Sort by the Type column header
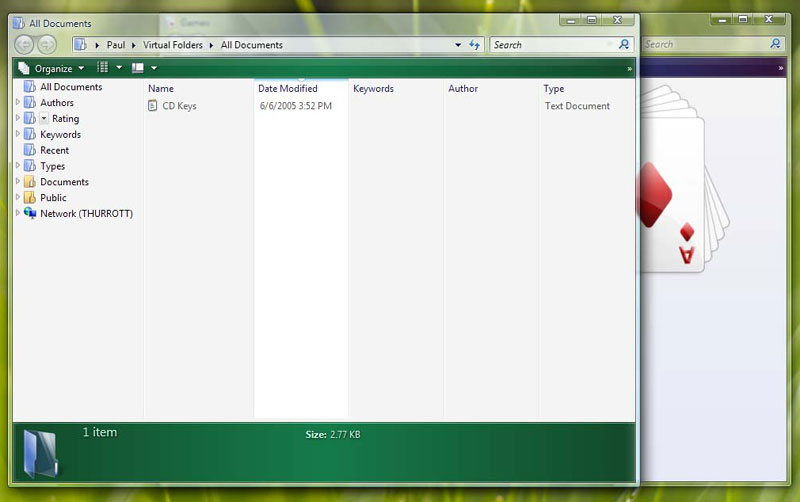Viewport: 800px width, 502px height. [x=554, y=89]
